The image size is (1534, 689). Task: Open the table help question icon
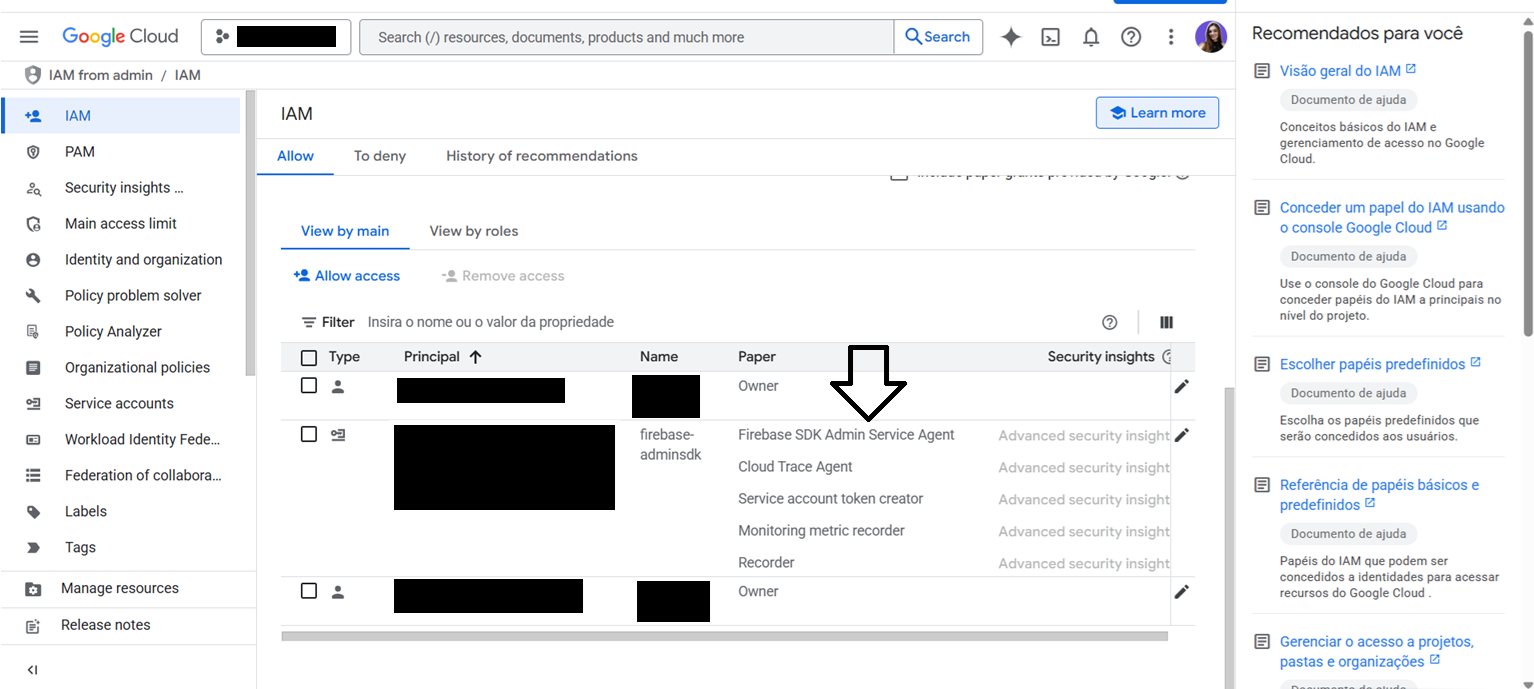click(1109, 322)
